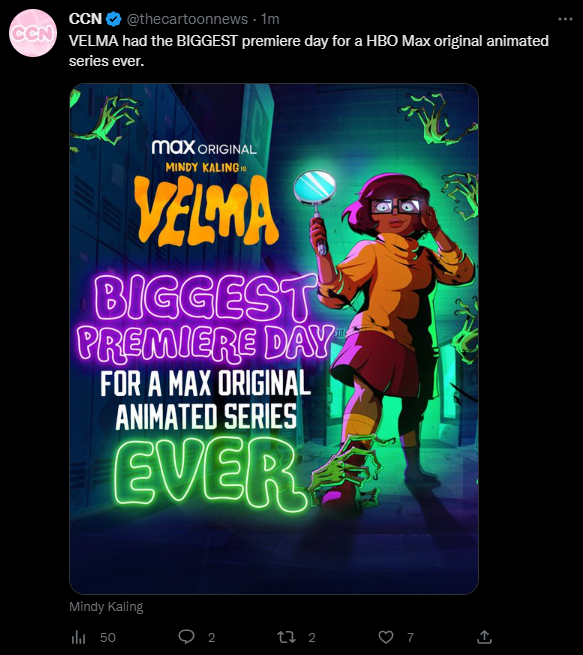
Task: Open the CCN profile avatar
Action: coord(33,33)
